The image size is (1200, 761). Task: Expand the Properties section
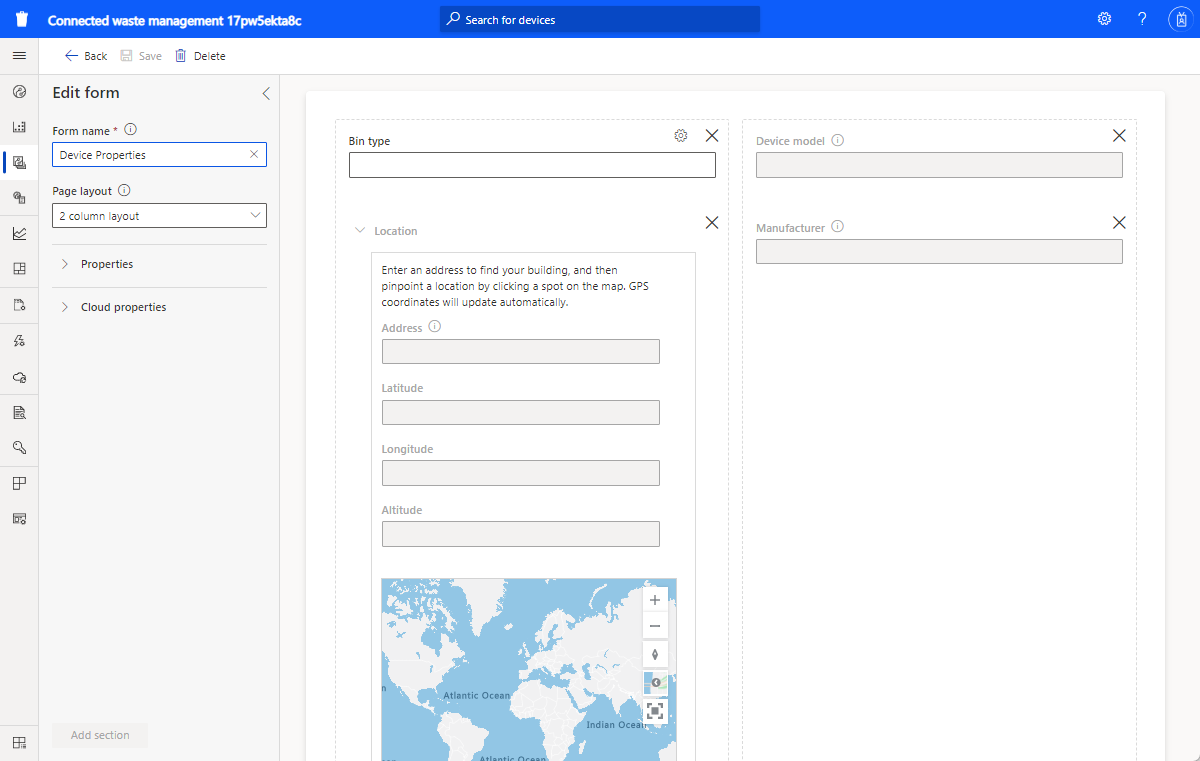point(107,264)
